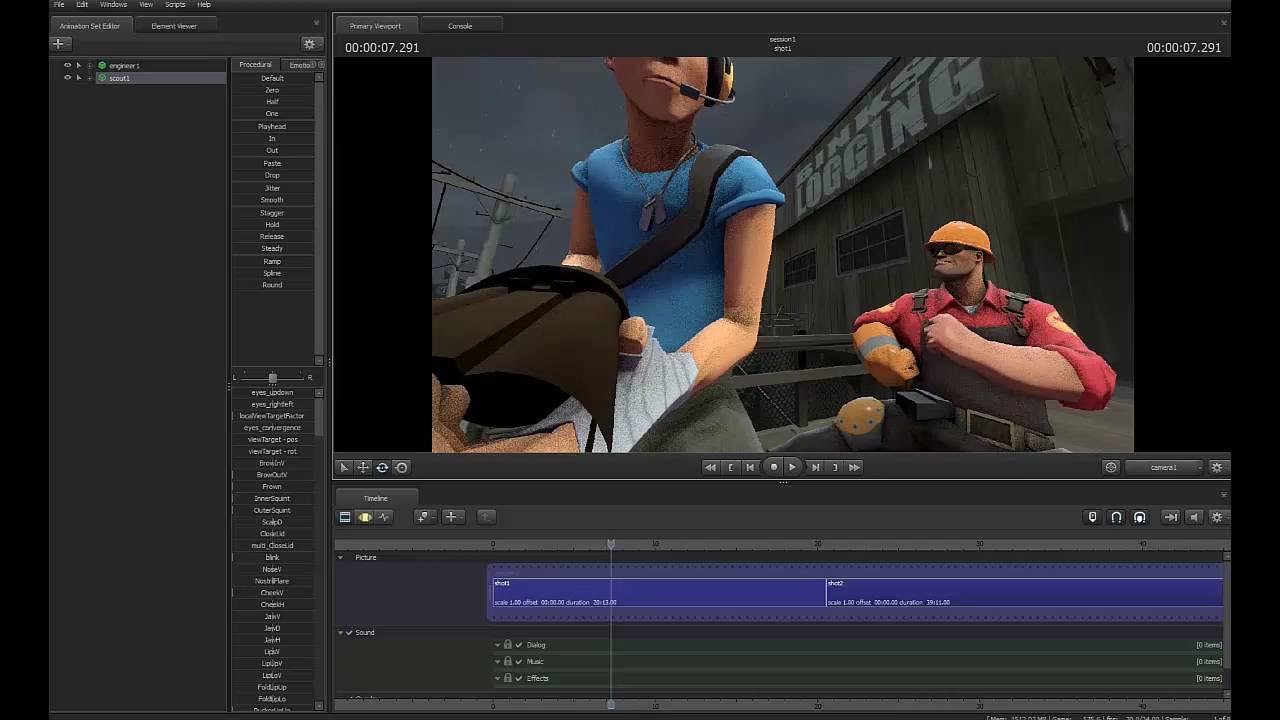
Task: Step forward one frame
Action: (x=815, y=467)
